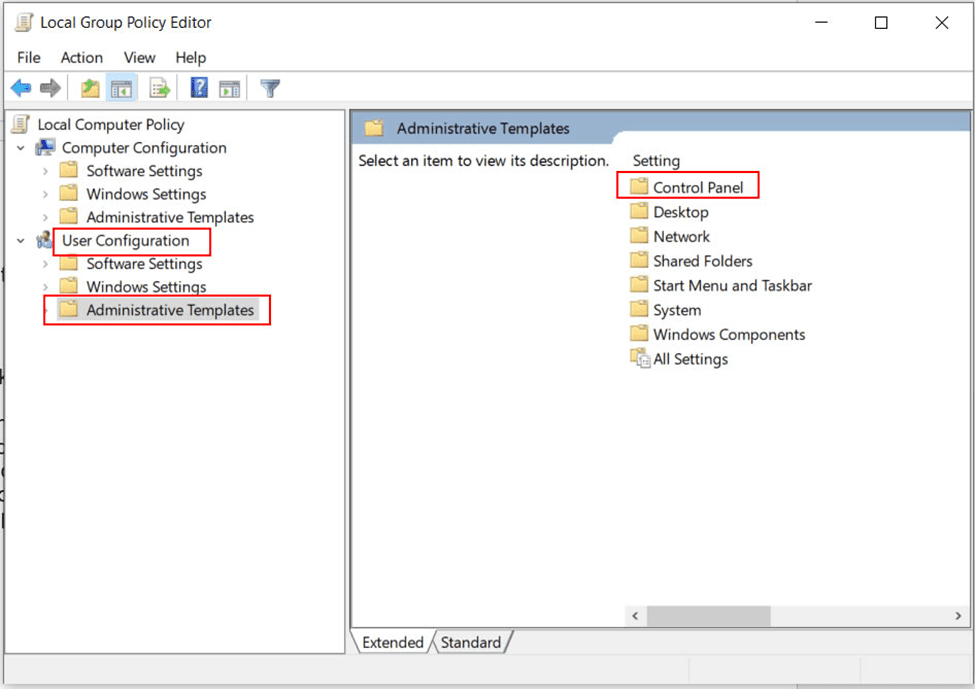Select the Control Panel folder in Setting list

697,187
